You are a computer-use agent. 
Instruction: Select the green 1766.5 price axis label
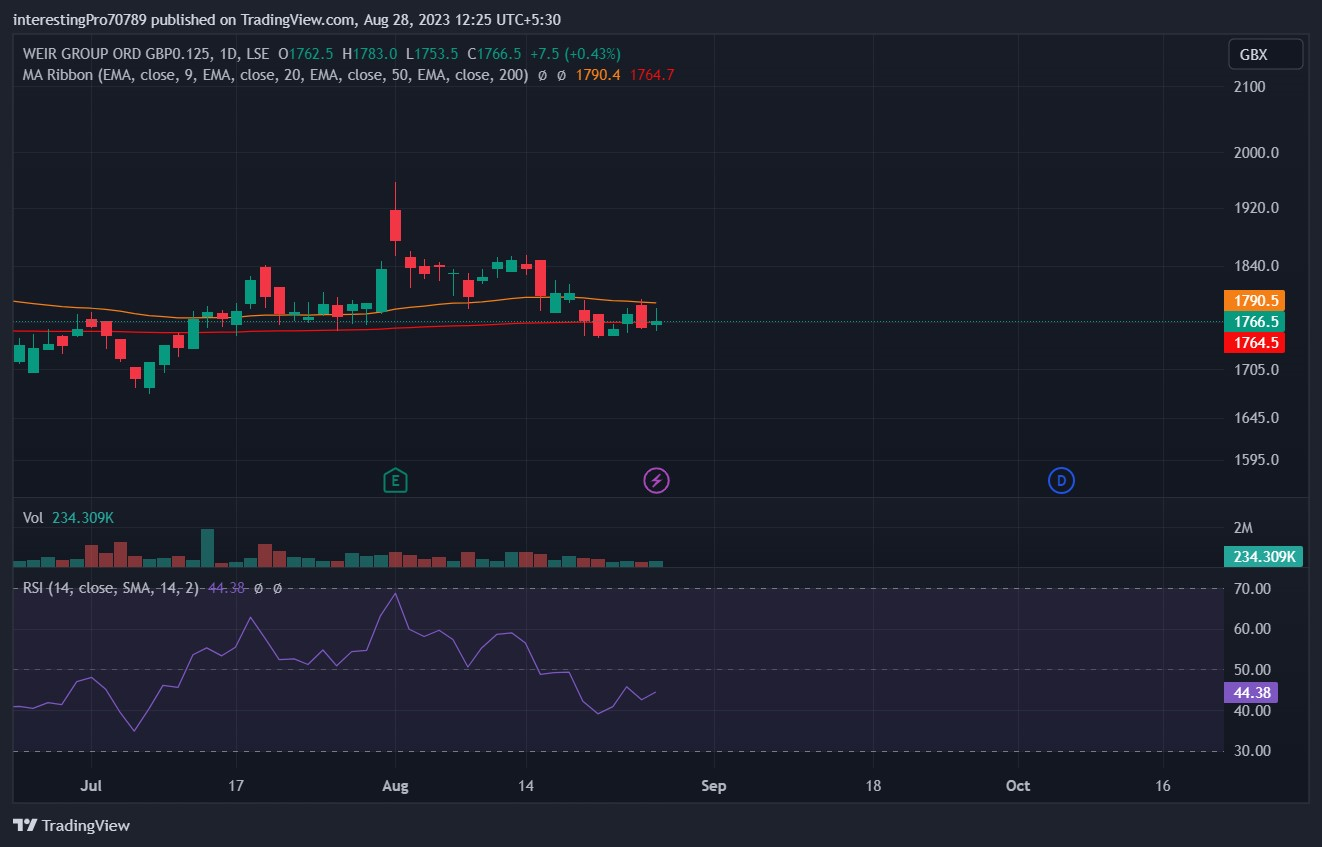click(x=1254, y=321)
